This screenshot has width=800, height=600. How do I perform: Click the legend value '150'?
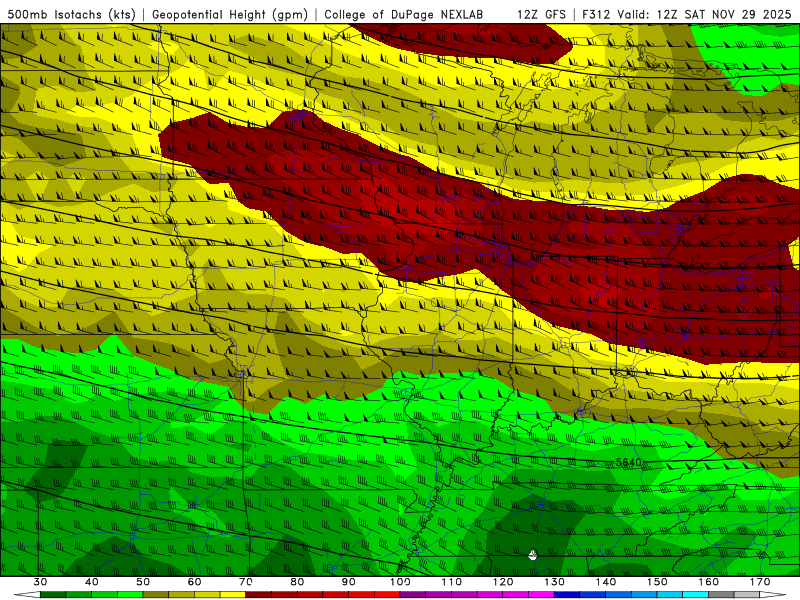[x=657, y=582]
